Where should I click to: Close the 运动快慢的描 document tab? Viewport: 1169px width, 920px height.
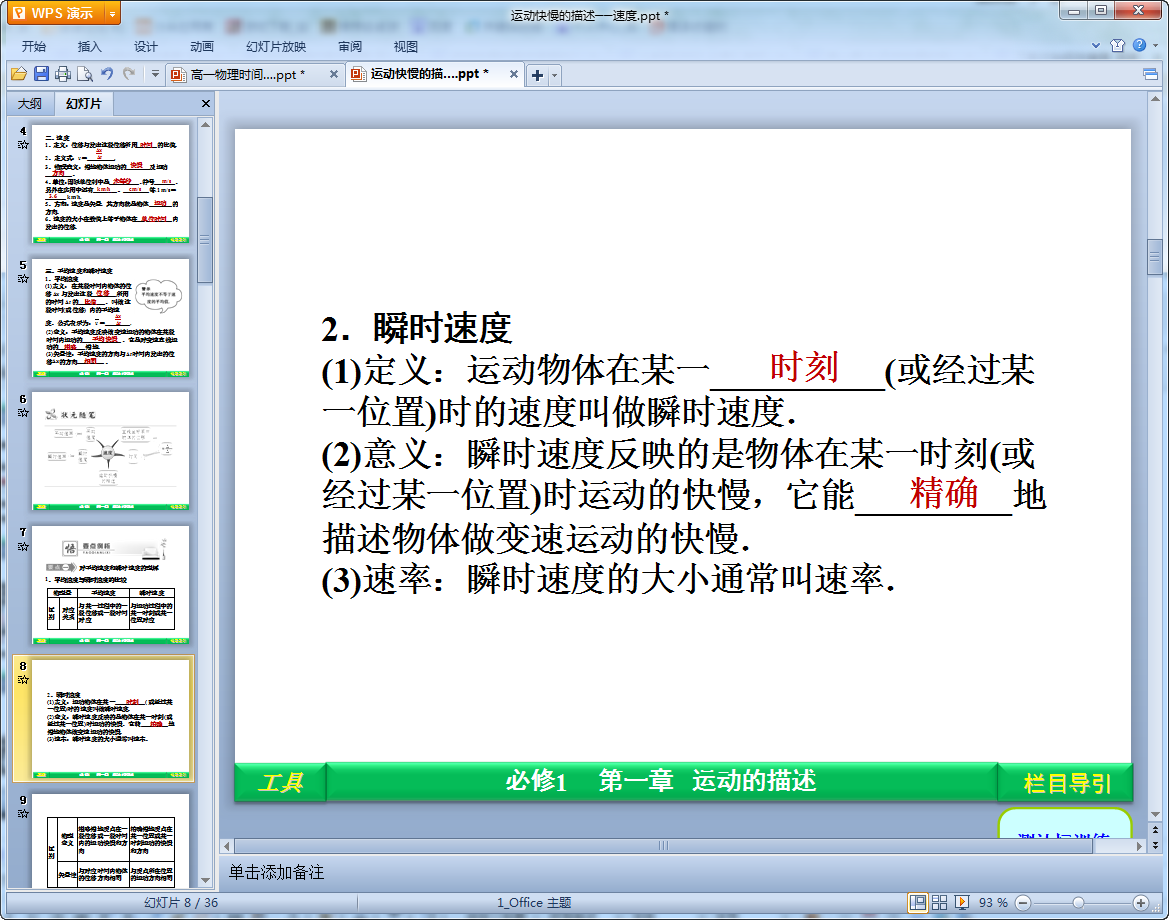coord(514,74)
